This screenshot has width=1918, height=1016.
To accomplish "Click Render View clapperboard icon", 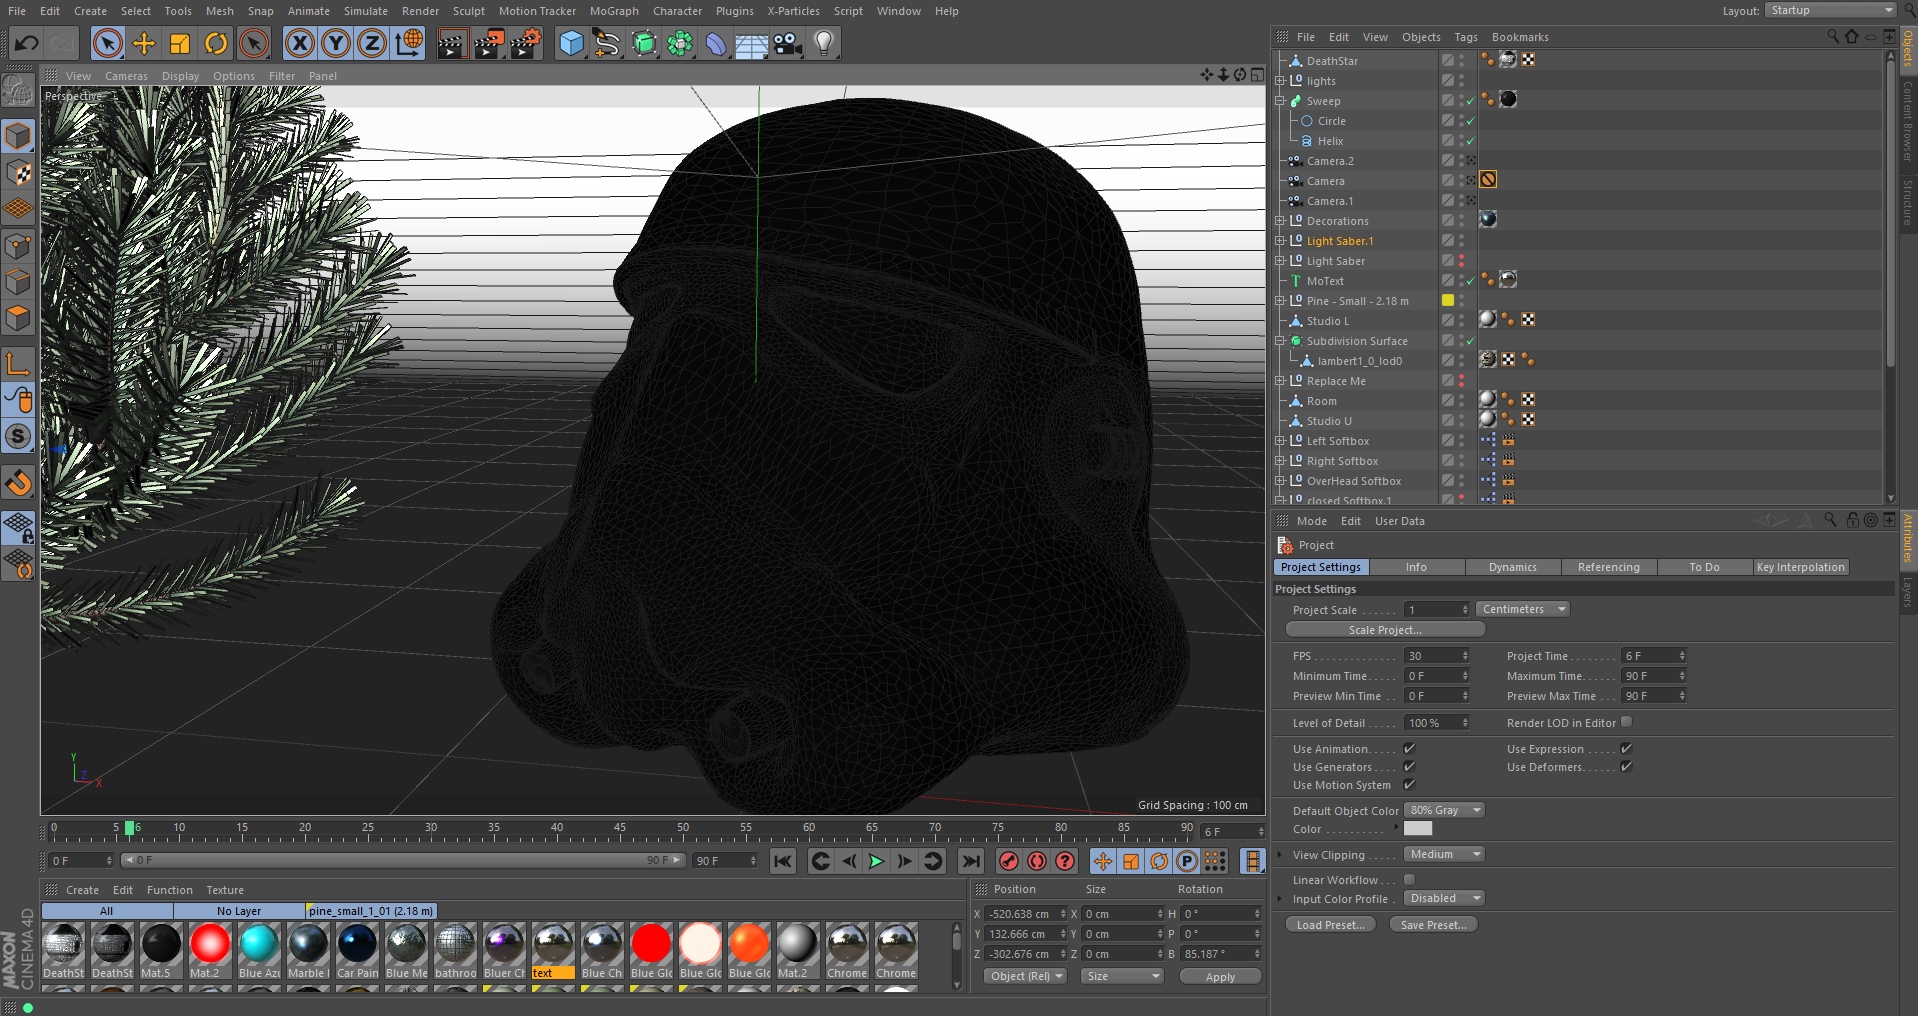I will [452, 43].
